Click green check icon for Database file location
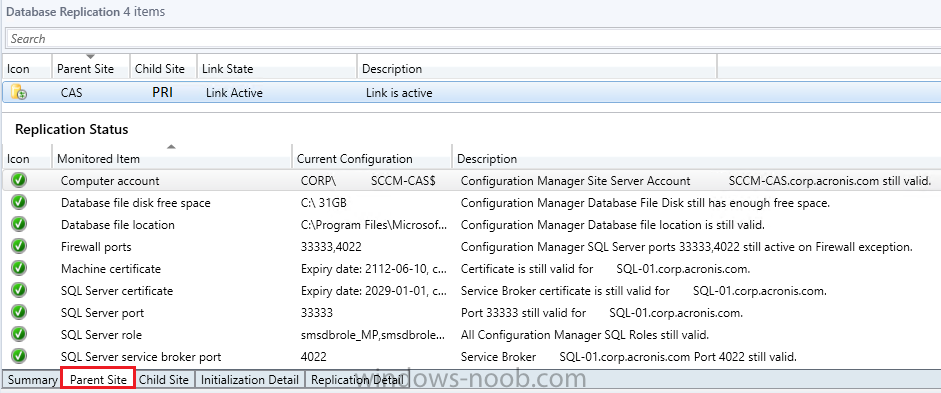 (x=19, y=224)
